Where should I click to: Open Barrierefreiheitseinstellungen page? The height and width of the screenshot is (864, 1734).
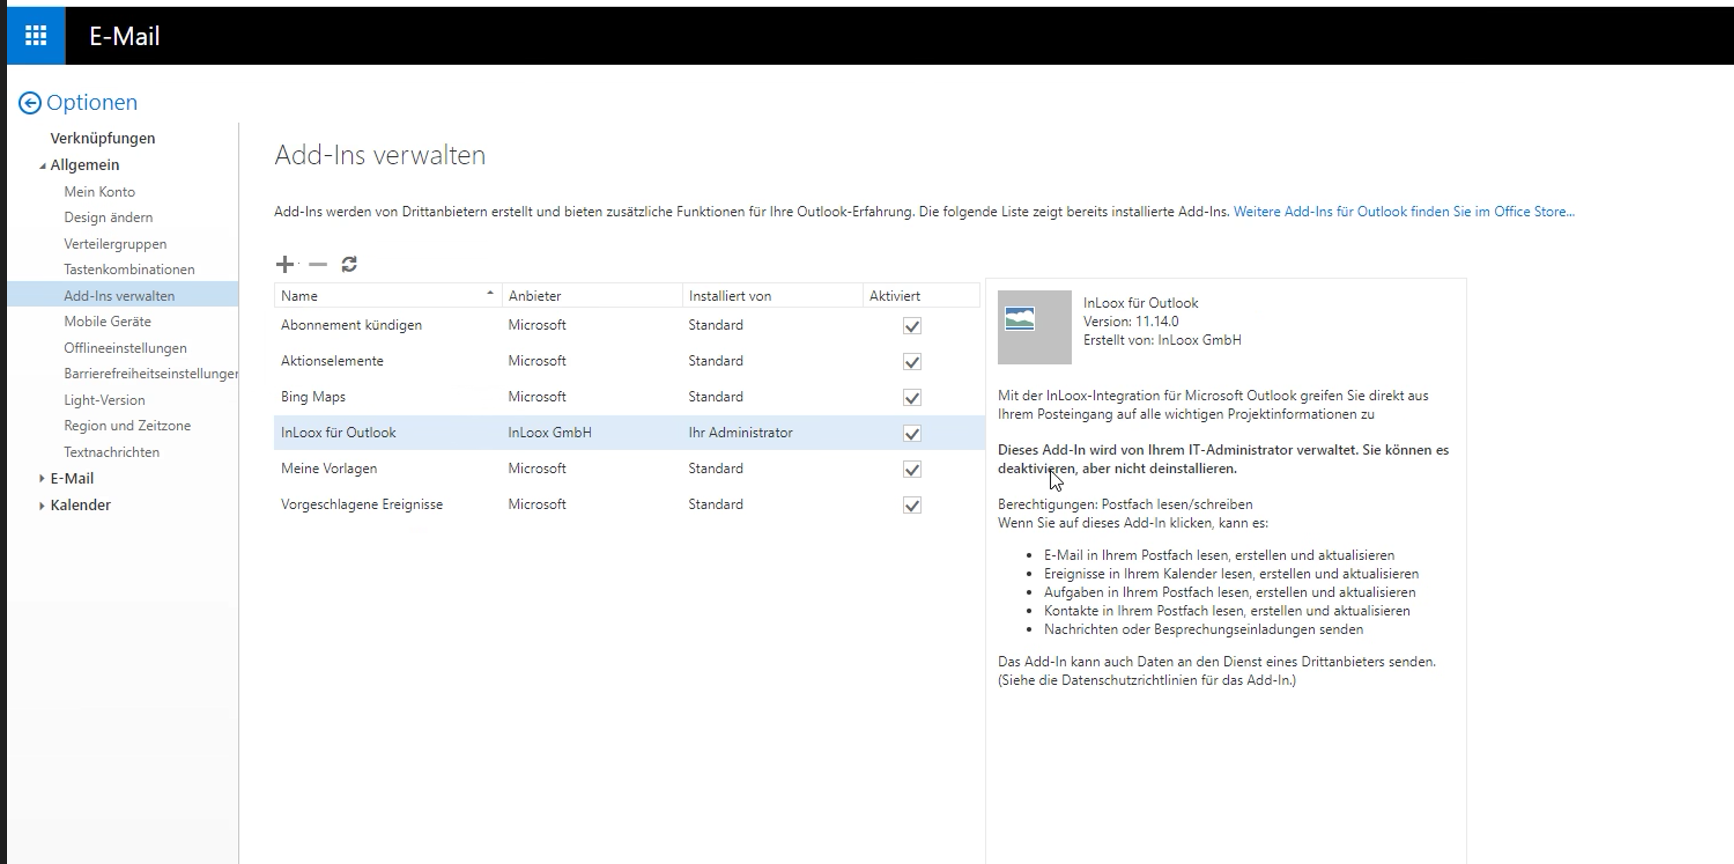[150, 374]
